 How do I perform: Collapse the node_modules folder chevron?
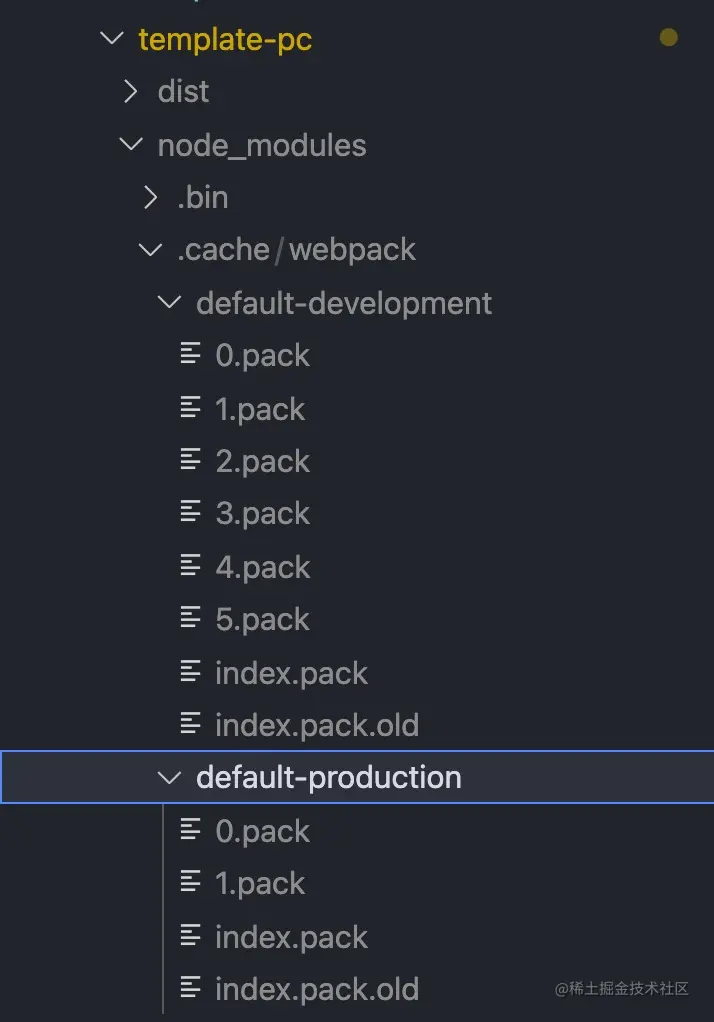tap(130, 145)
